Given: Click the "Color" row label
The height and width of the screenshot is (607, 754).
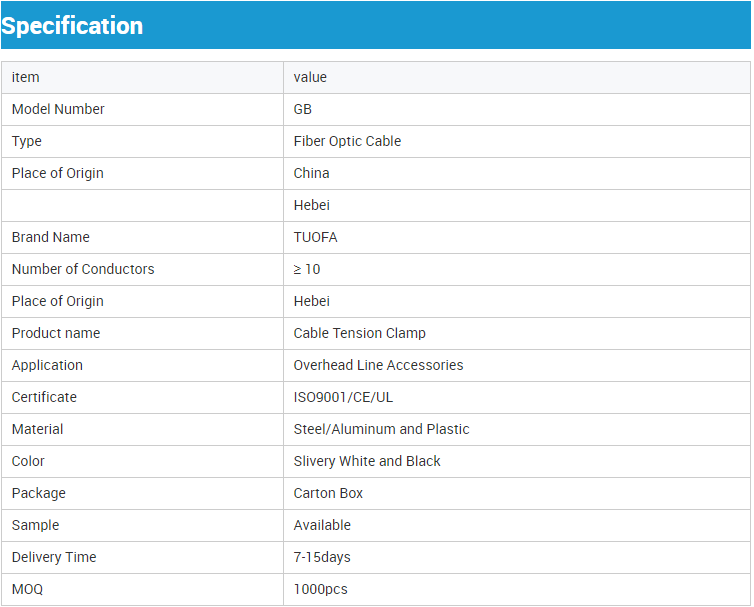Looking at the screenshot, I should [28, 461].
